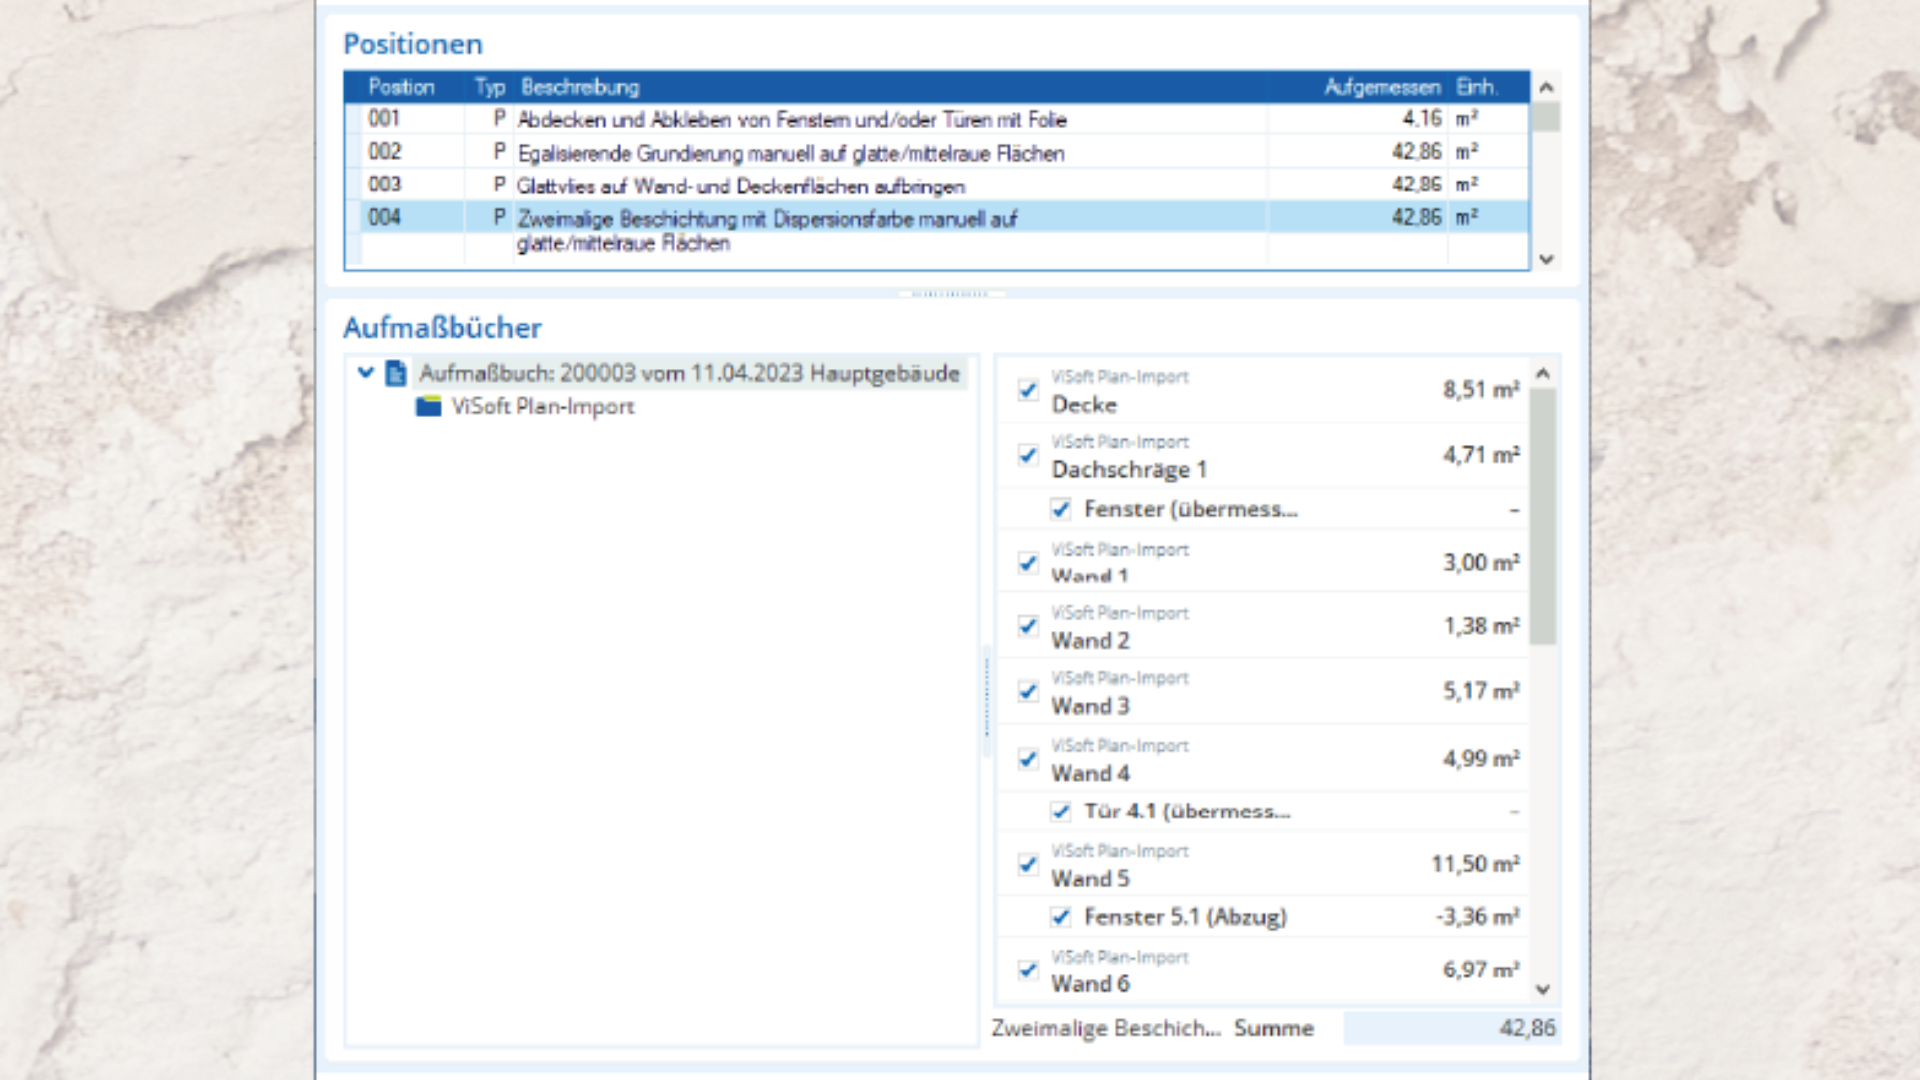Image resolution: width=1920 pixels, height=1080 pixels.
Task: Toggle the Tür 4.1 (übermess... checkbox
Action: [1061, 811]
